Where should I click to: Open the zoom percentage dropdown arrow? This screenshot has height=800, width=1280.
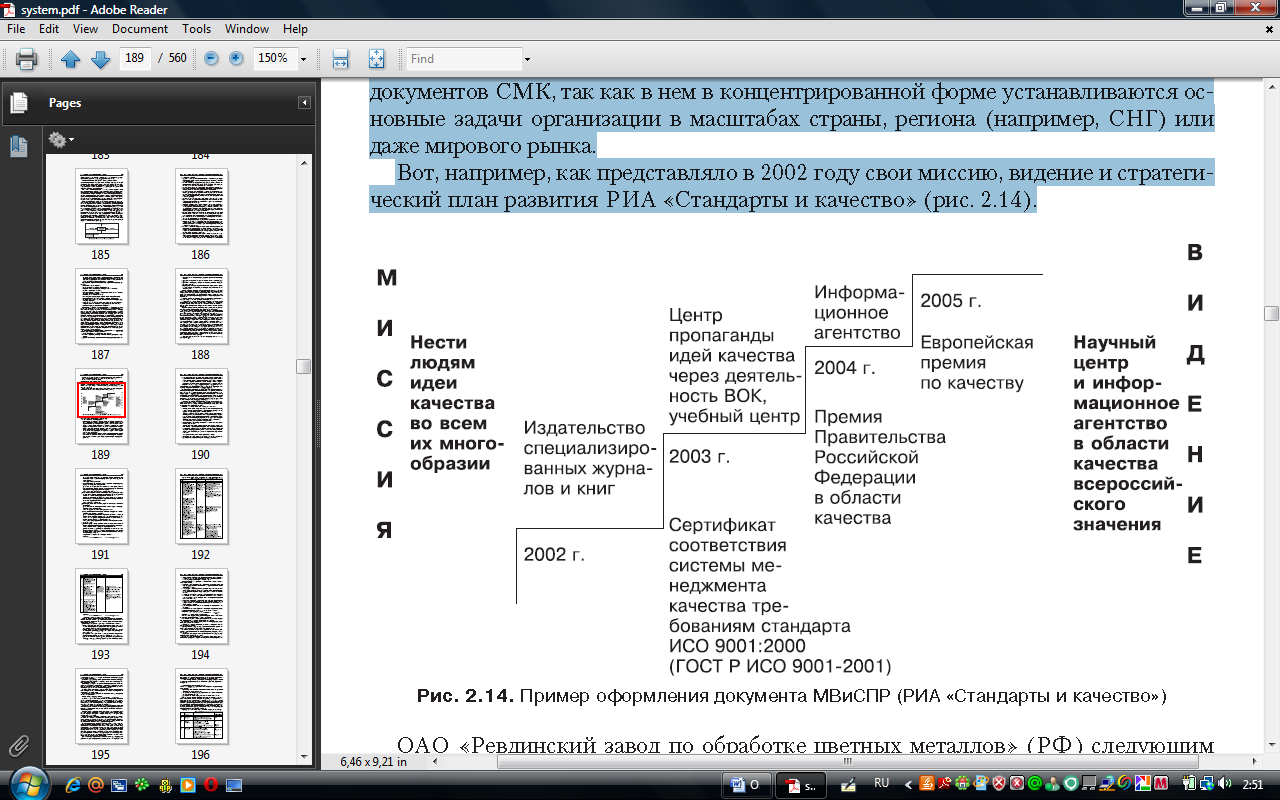pyautogui.click(x=303, y=59)
